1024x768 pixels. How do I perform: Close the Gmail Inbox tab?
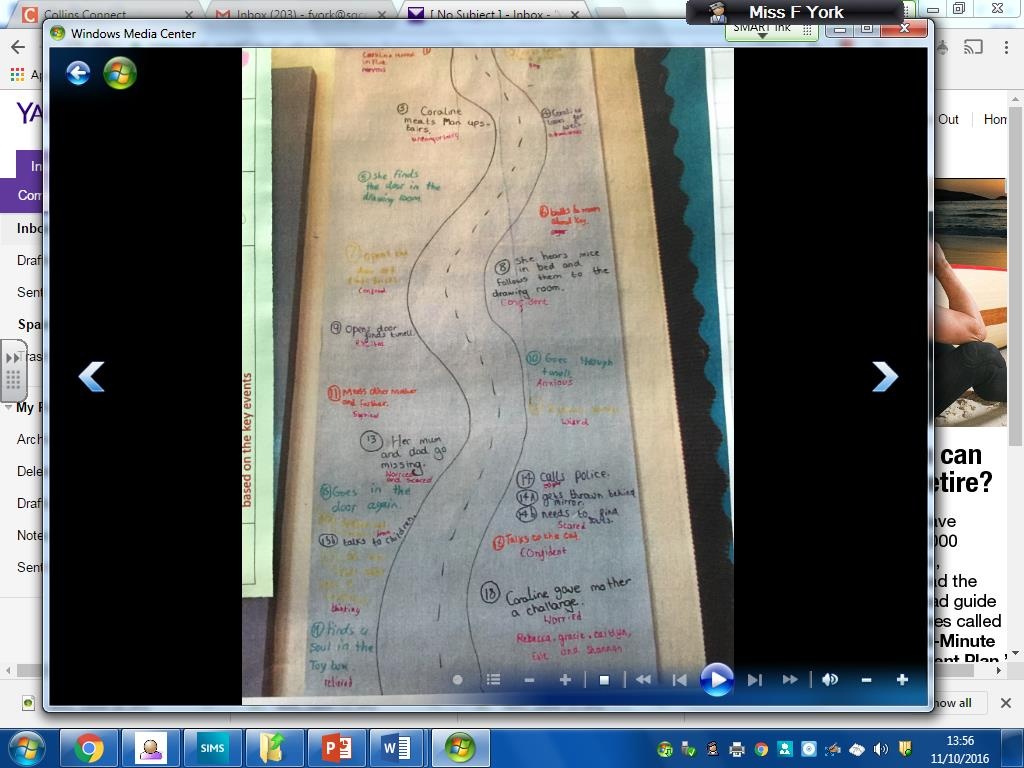pos(381,14)
